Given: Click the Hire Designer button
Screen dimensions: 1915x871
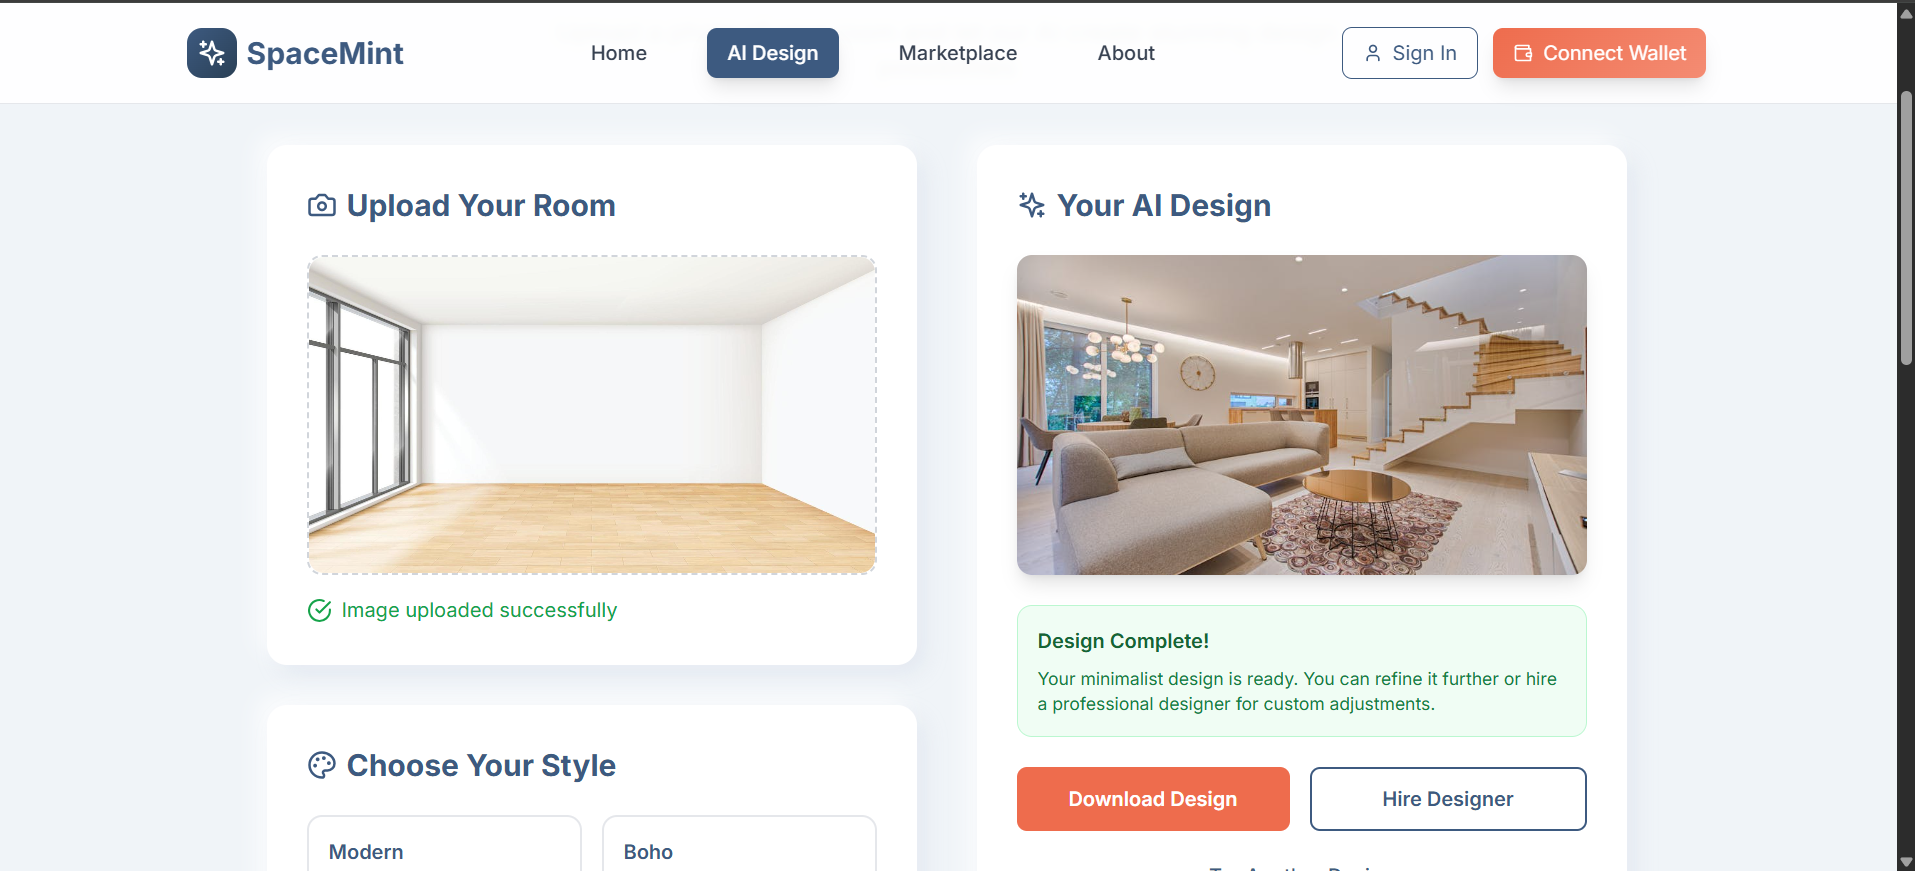Looking at the screenshot, I should pyautogui.click(x=1448, y=799).
